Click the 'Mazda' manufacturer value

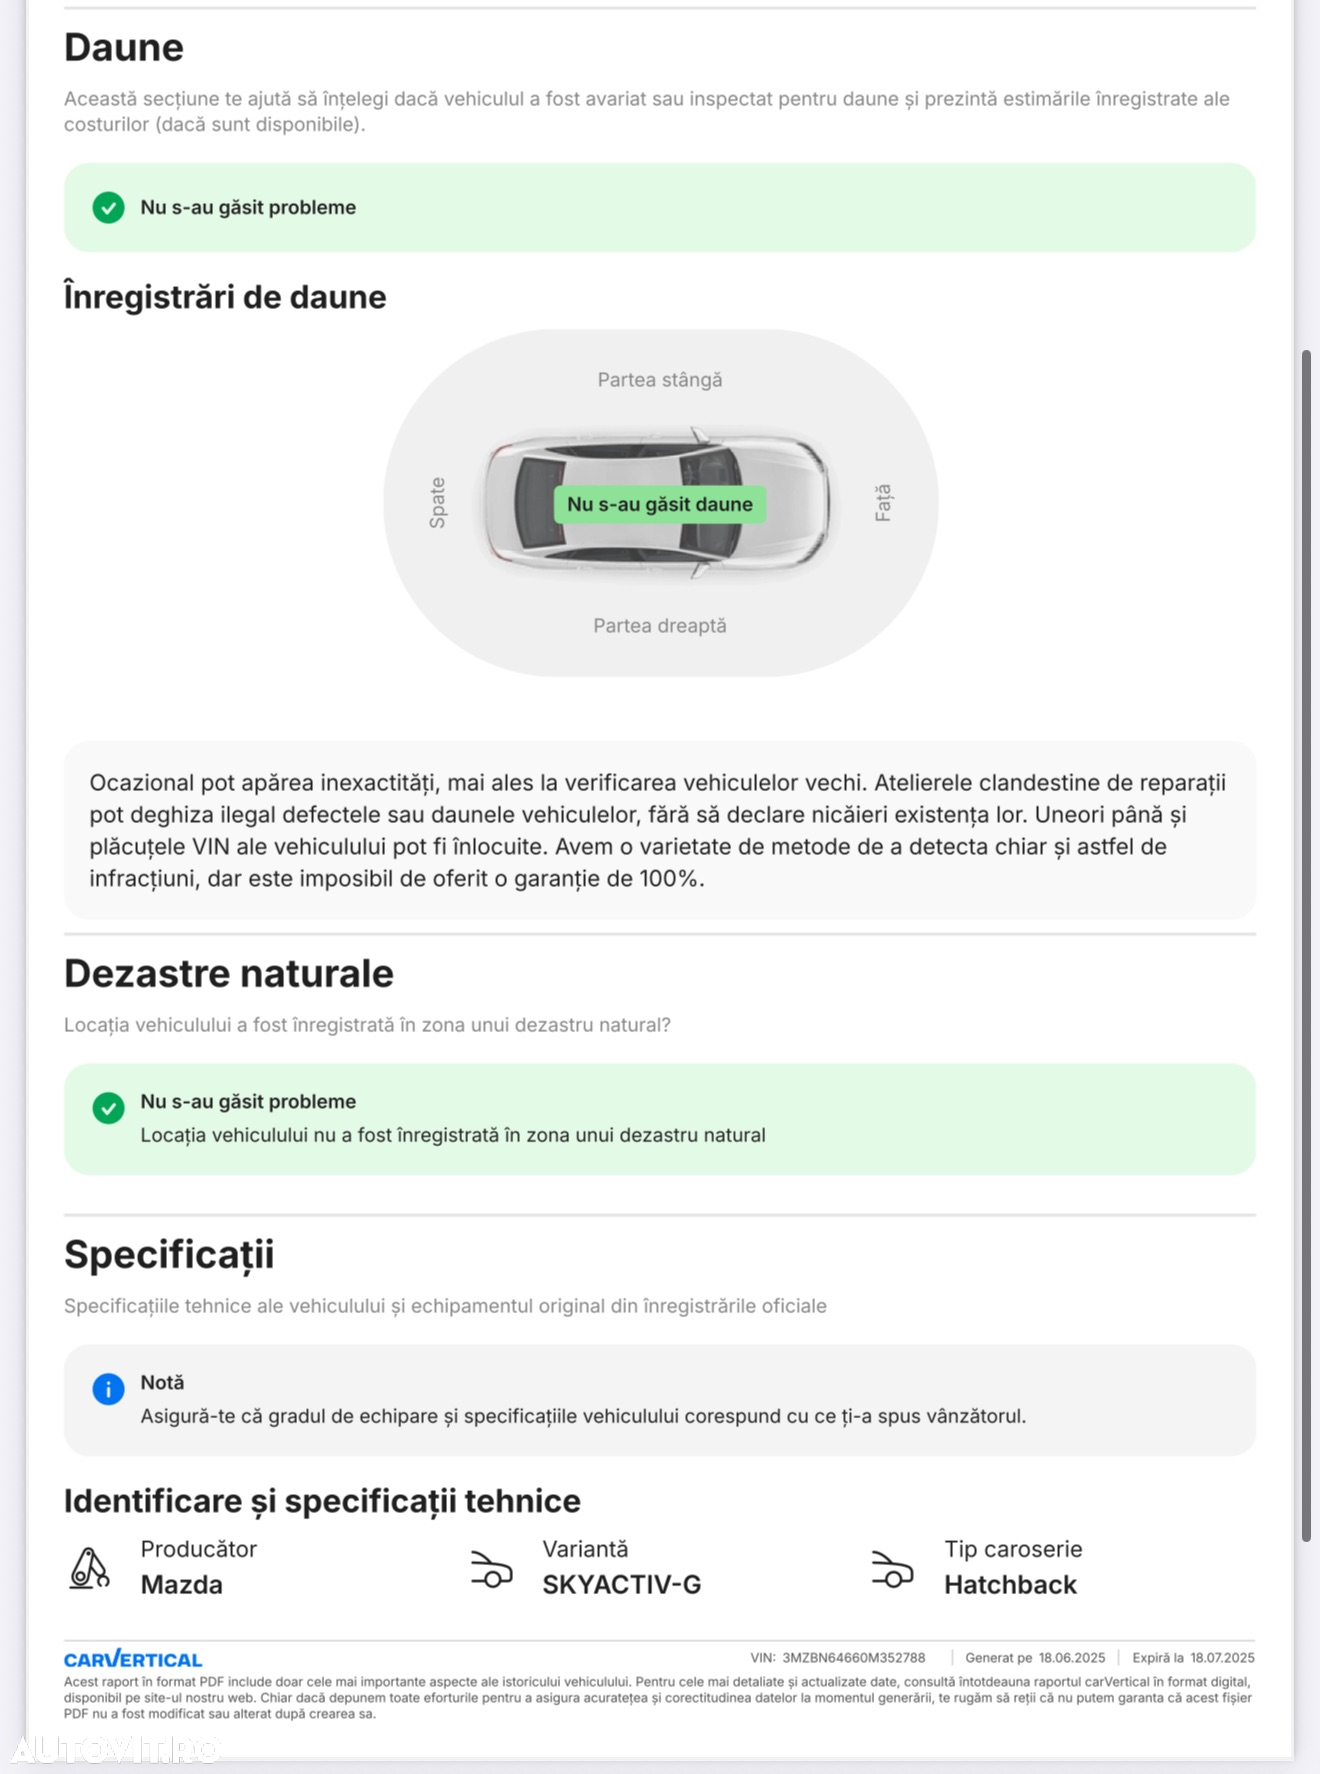coord(182,1585)
